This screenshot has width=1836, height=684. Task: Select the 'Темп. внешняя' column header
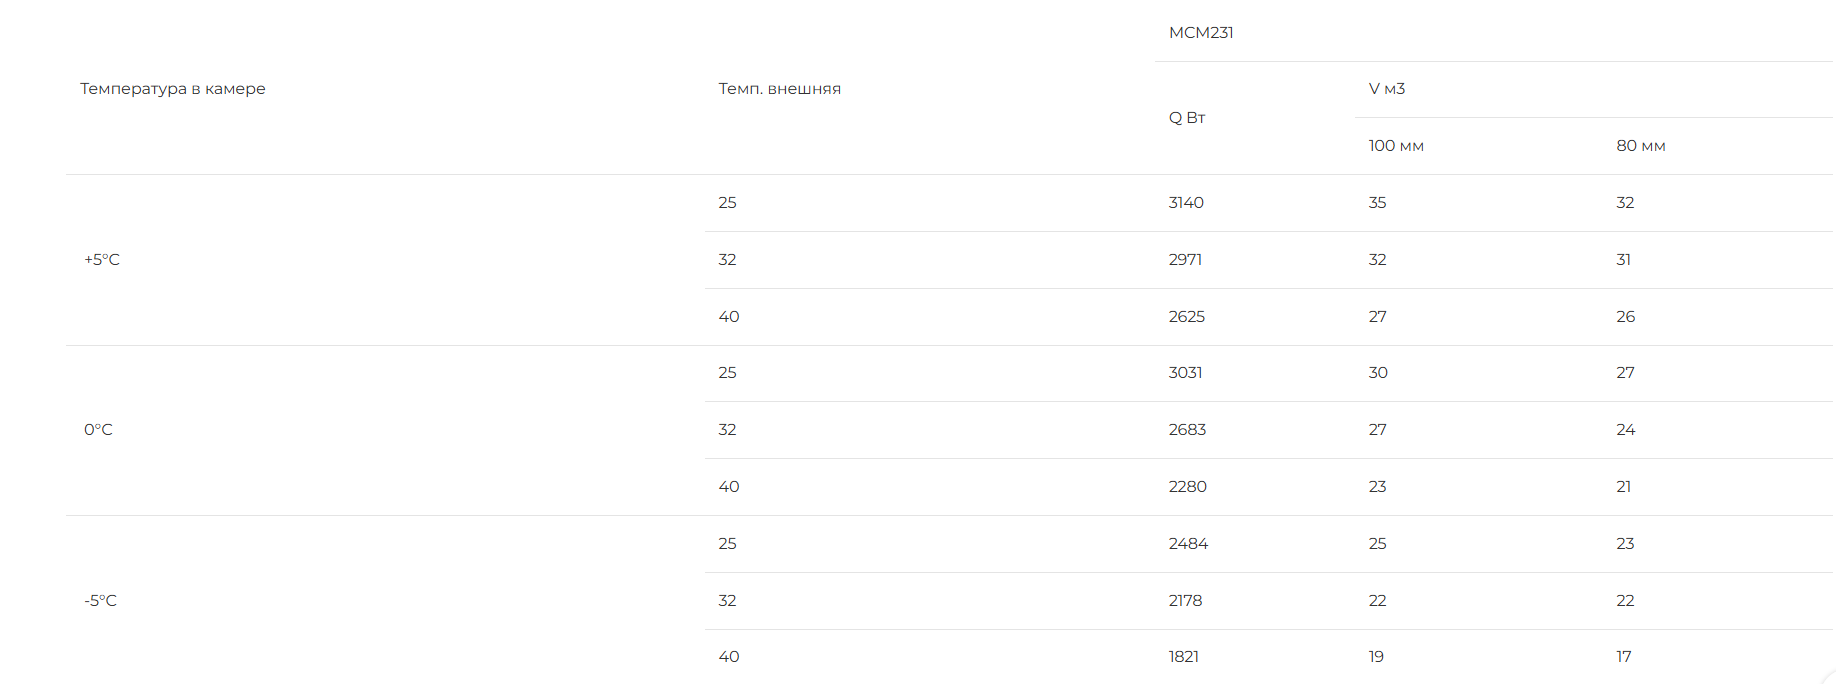779,89
